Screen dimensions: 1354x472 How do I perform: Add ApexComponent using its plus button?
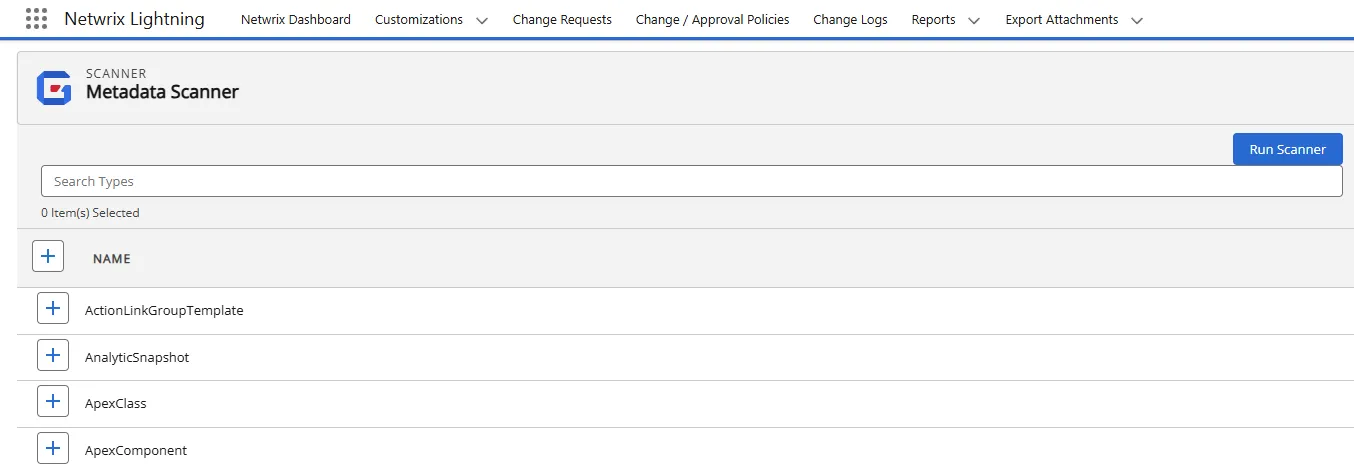[x=53, y=449]
